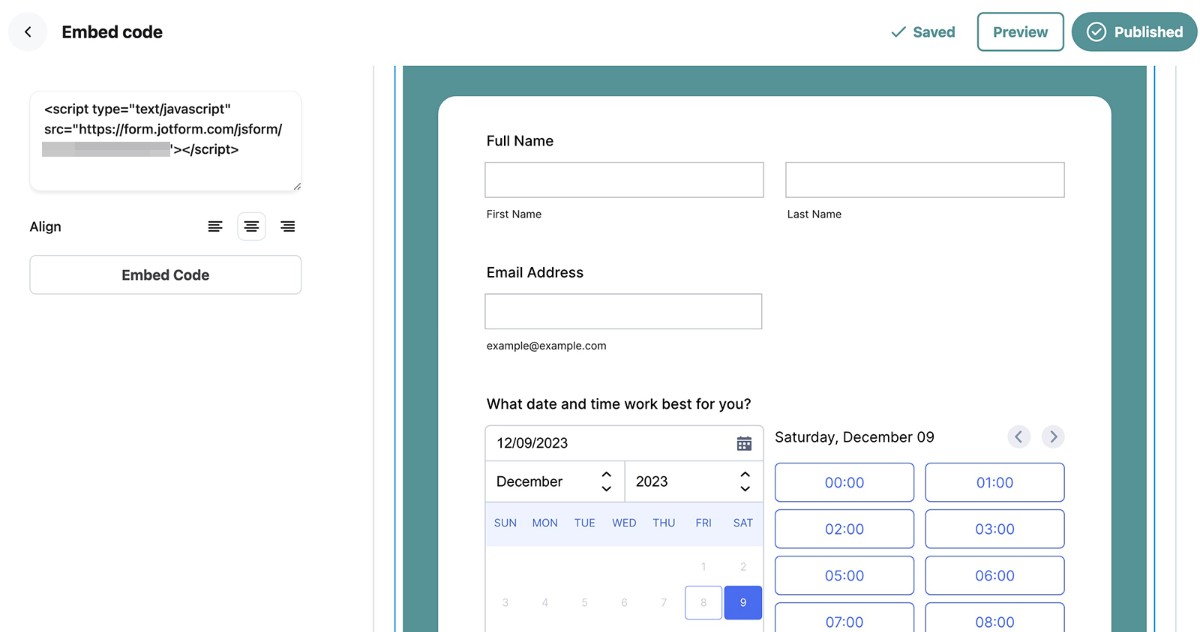This screenshot has height=632, width=1200.
Task: Focus the embed script textarea
Action: [x=165, y=141]
